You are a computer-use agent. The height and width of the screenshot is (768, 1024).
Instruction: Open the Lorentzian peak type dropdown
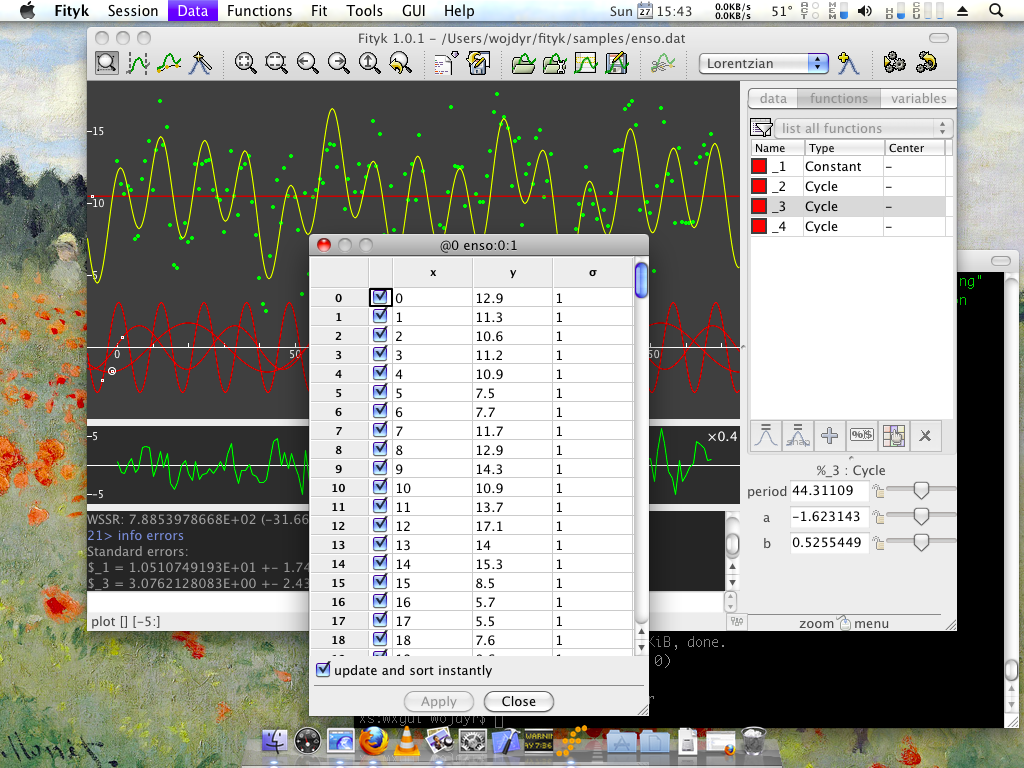tap(763, 63)
